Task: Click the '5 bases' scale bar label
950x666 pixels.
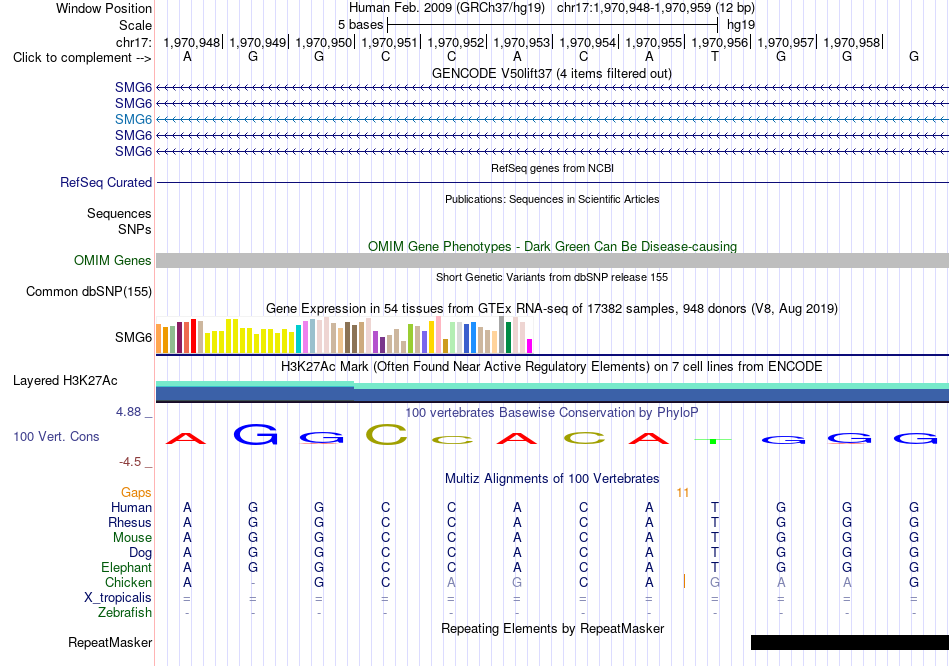Action: pos(360,25)
